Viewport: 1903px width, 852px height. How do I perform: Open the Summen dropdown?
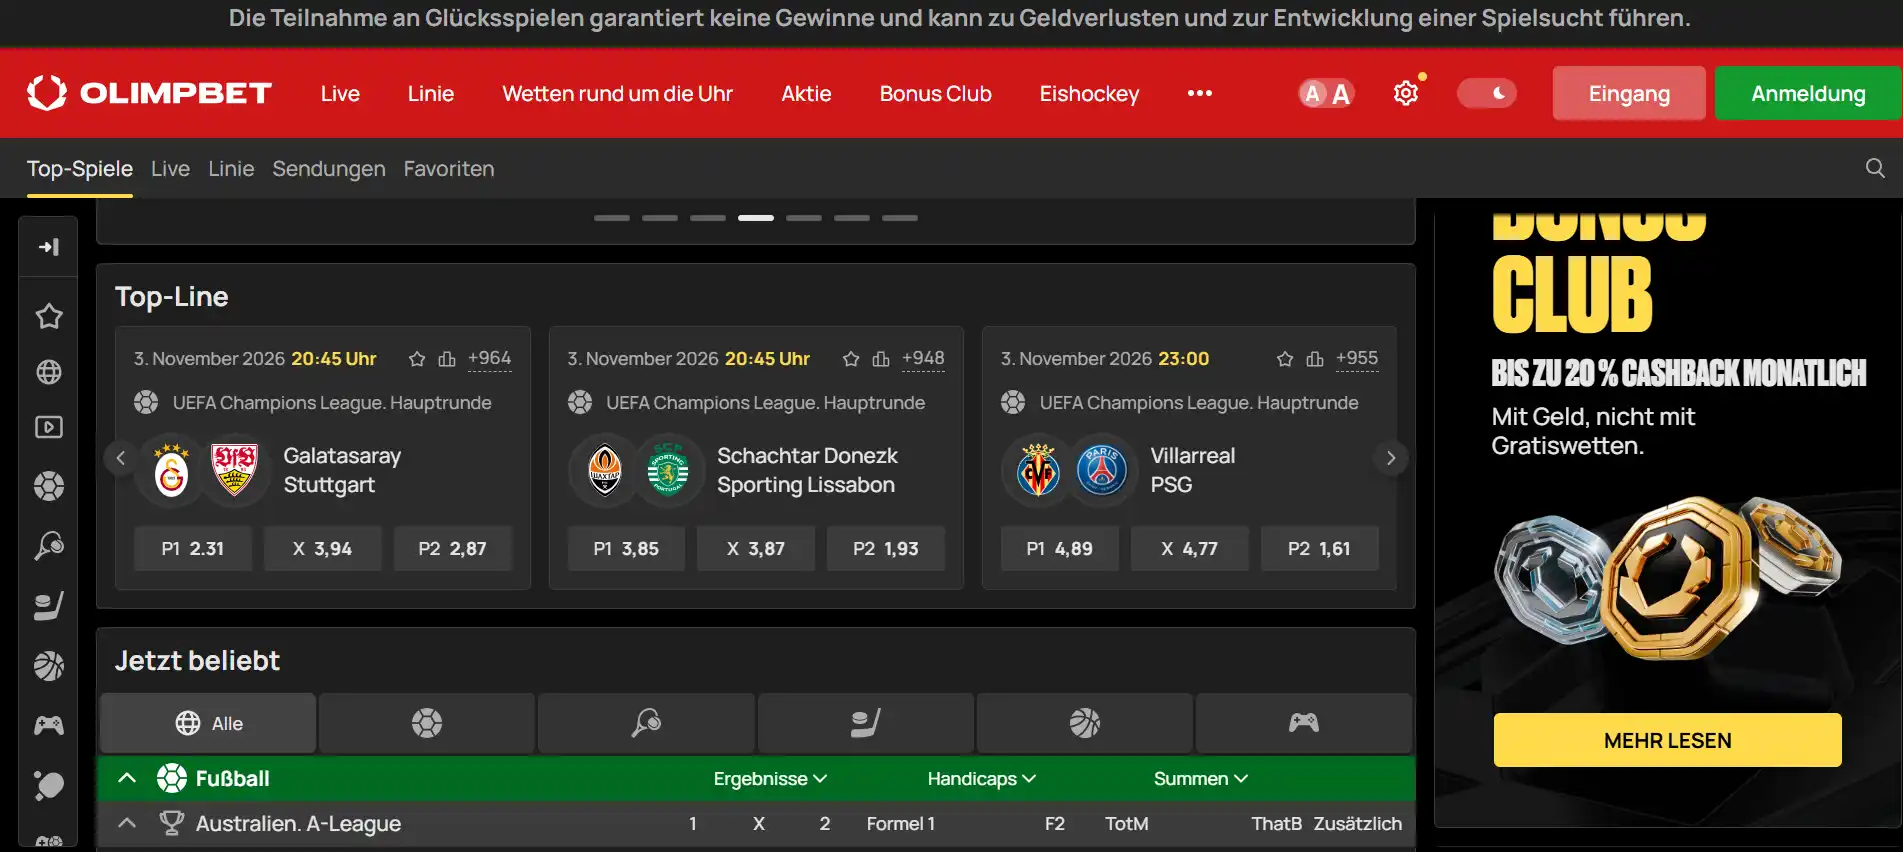pyautogui.click(x=1200, y=779)
